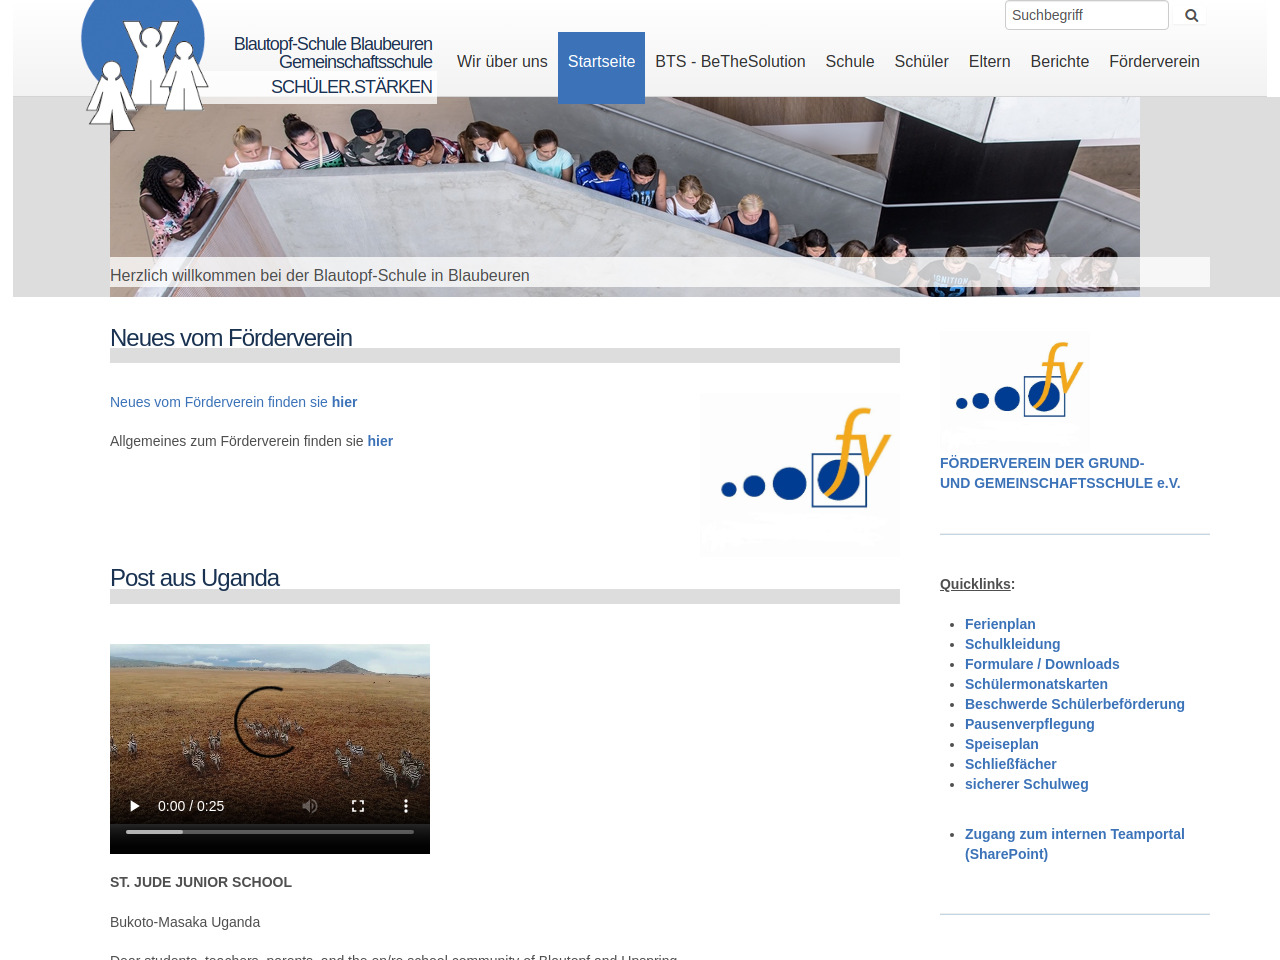Open the Ferienplan quicklink
The width and height of the screenshot is (1280, 960).
click(x=1000, y=624)
